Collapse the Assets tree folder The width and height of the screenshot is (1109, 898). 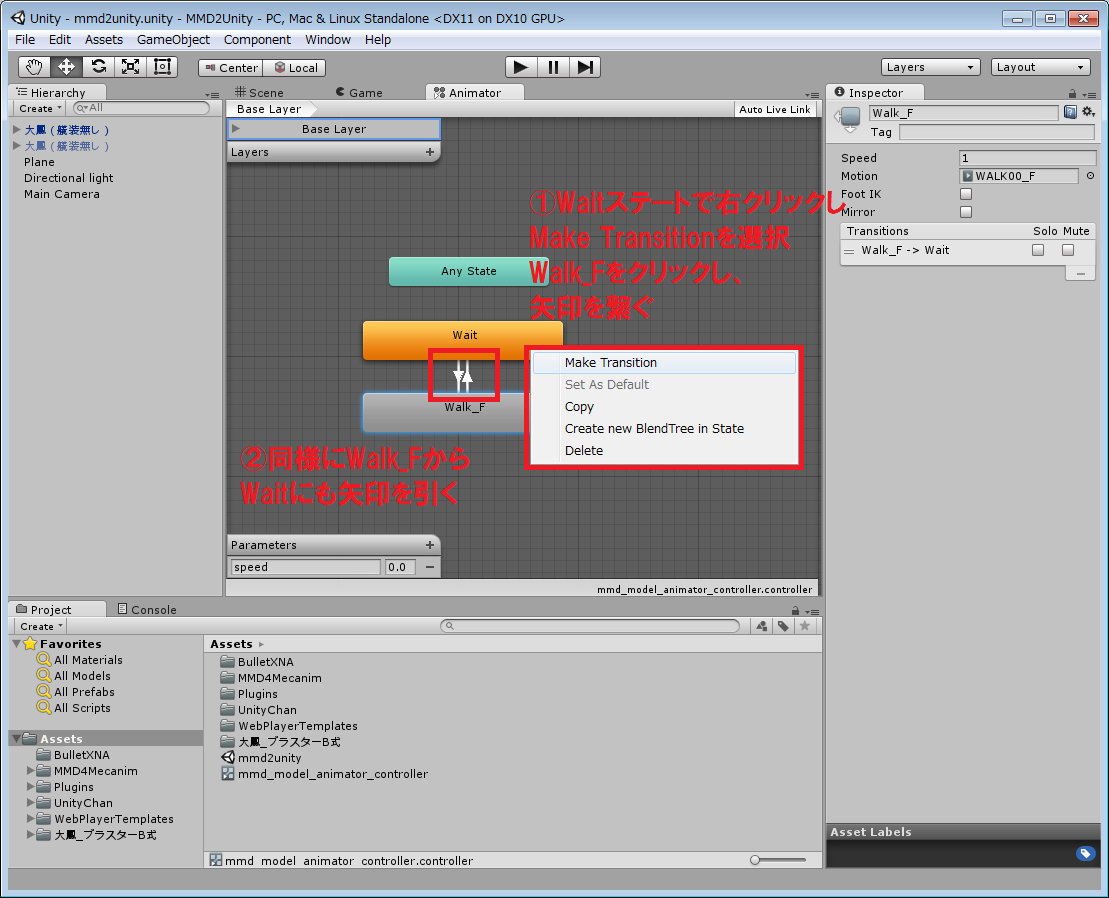17,738
